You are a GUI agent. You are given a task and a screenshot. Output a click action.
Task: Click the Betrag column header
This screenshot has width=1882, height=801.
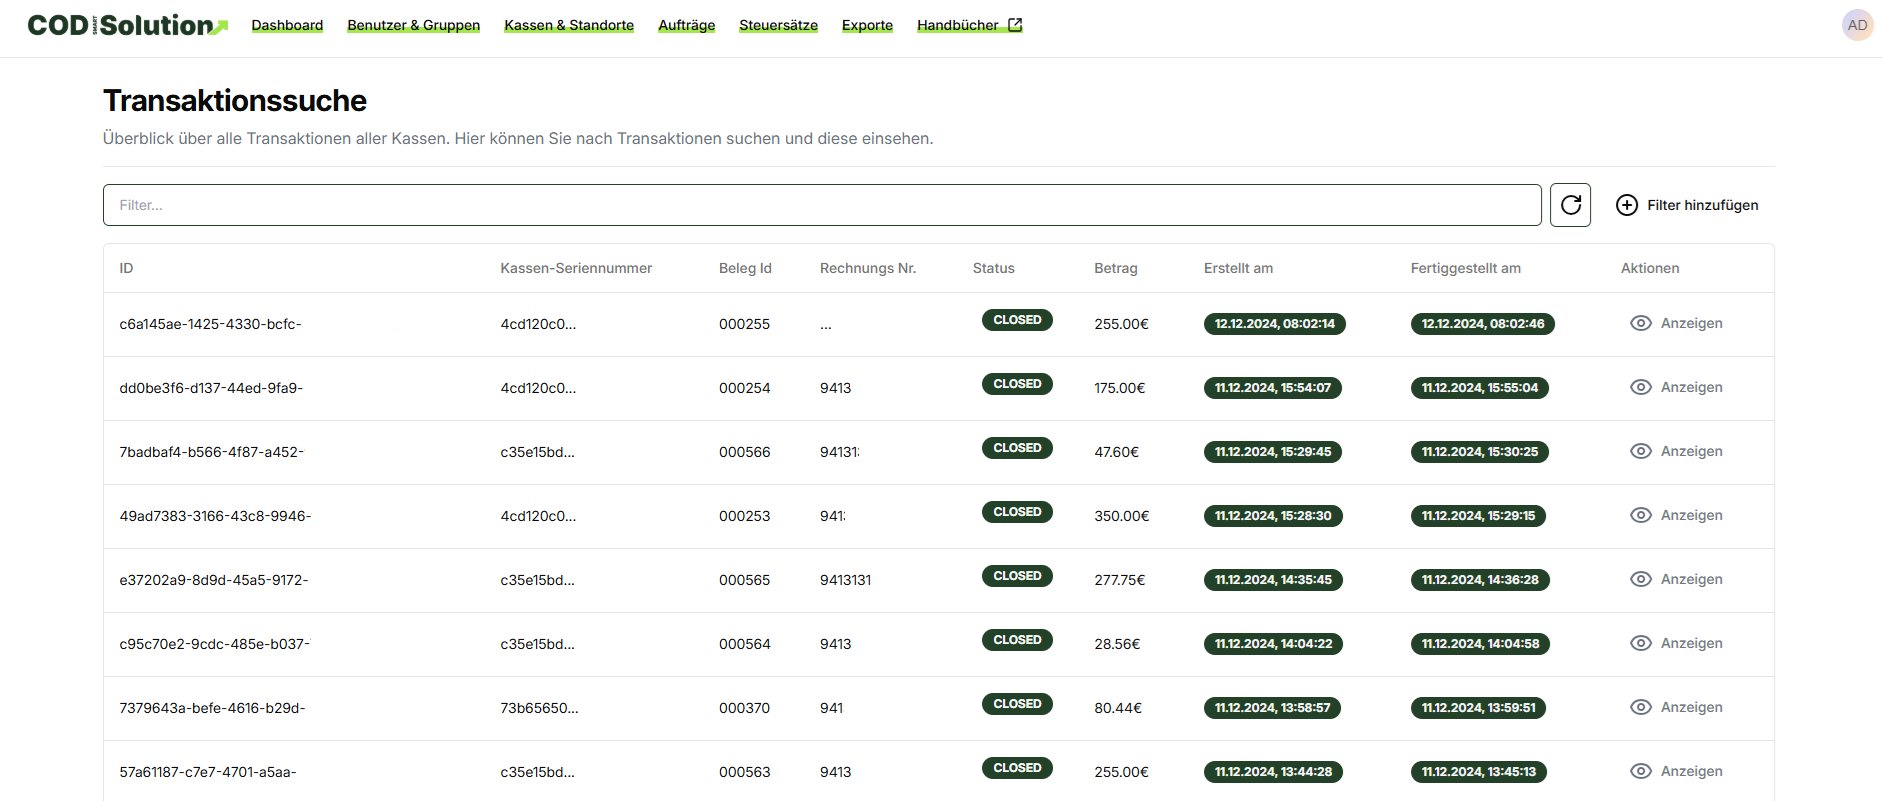click(1115, 268)
